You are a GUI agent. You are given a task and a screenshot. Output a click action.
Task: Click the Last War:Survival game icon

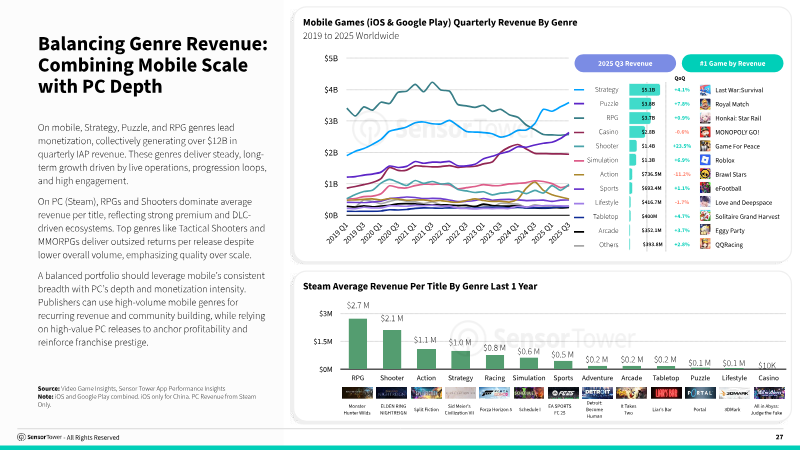[705, 90]
